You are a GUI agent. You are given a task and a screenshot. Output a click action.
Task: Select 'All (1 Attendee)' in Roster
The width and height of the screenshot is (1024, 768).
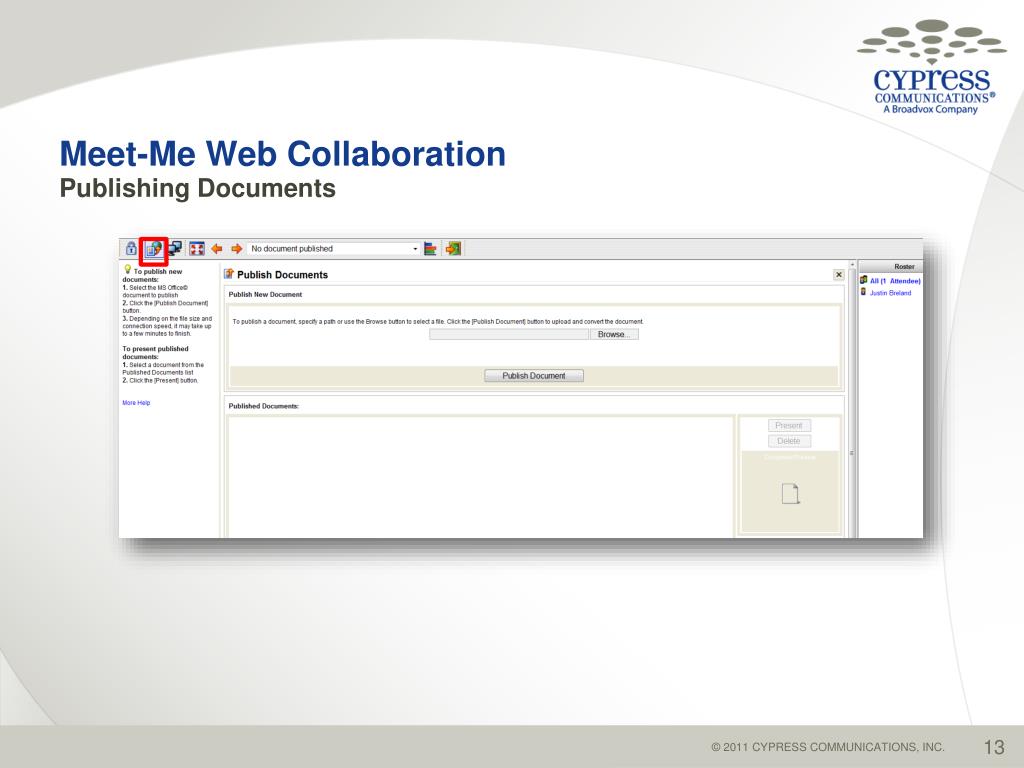pos(895,281)
